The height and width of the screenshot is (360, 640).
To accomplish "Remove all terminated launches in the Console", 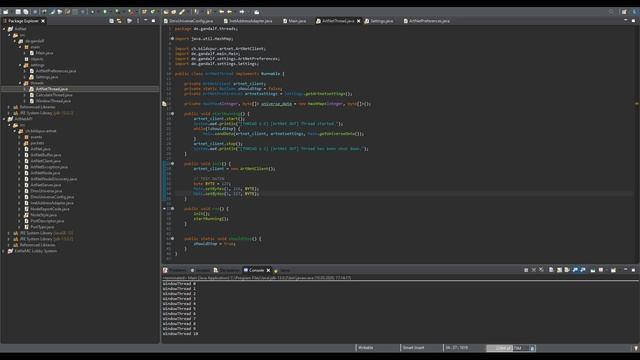I will click(541, 270).
